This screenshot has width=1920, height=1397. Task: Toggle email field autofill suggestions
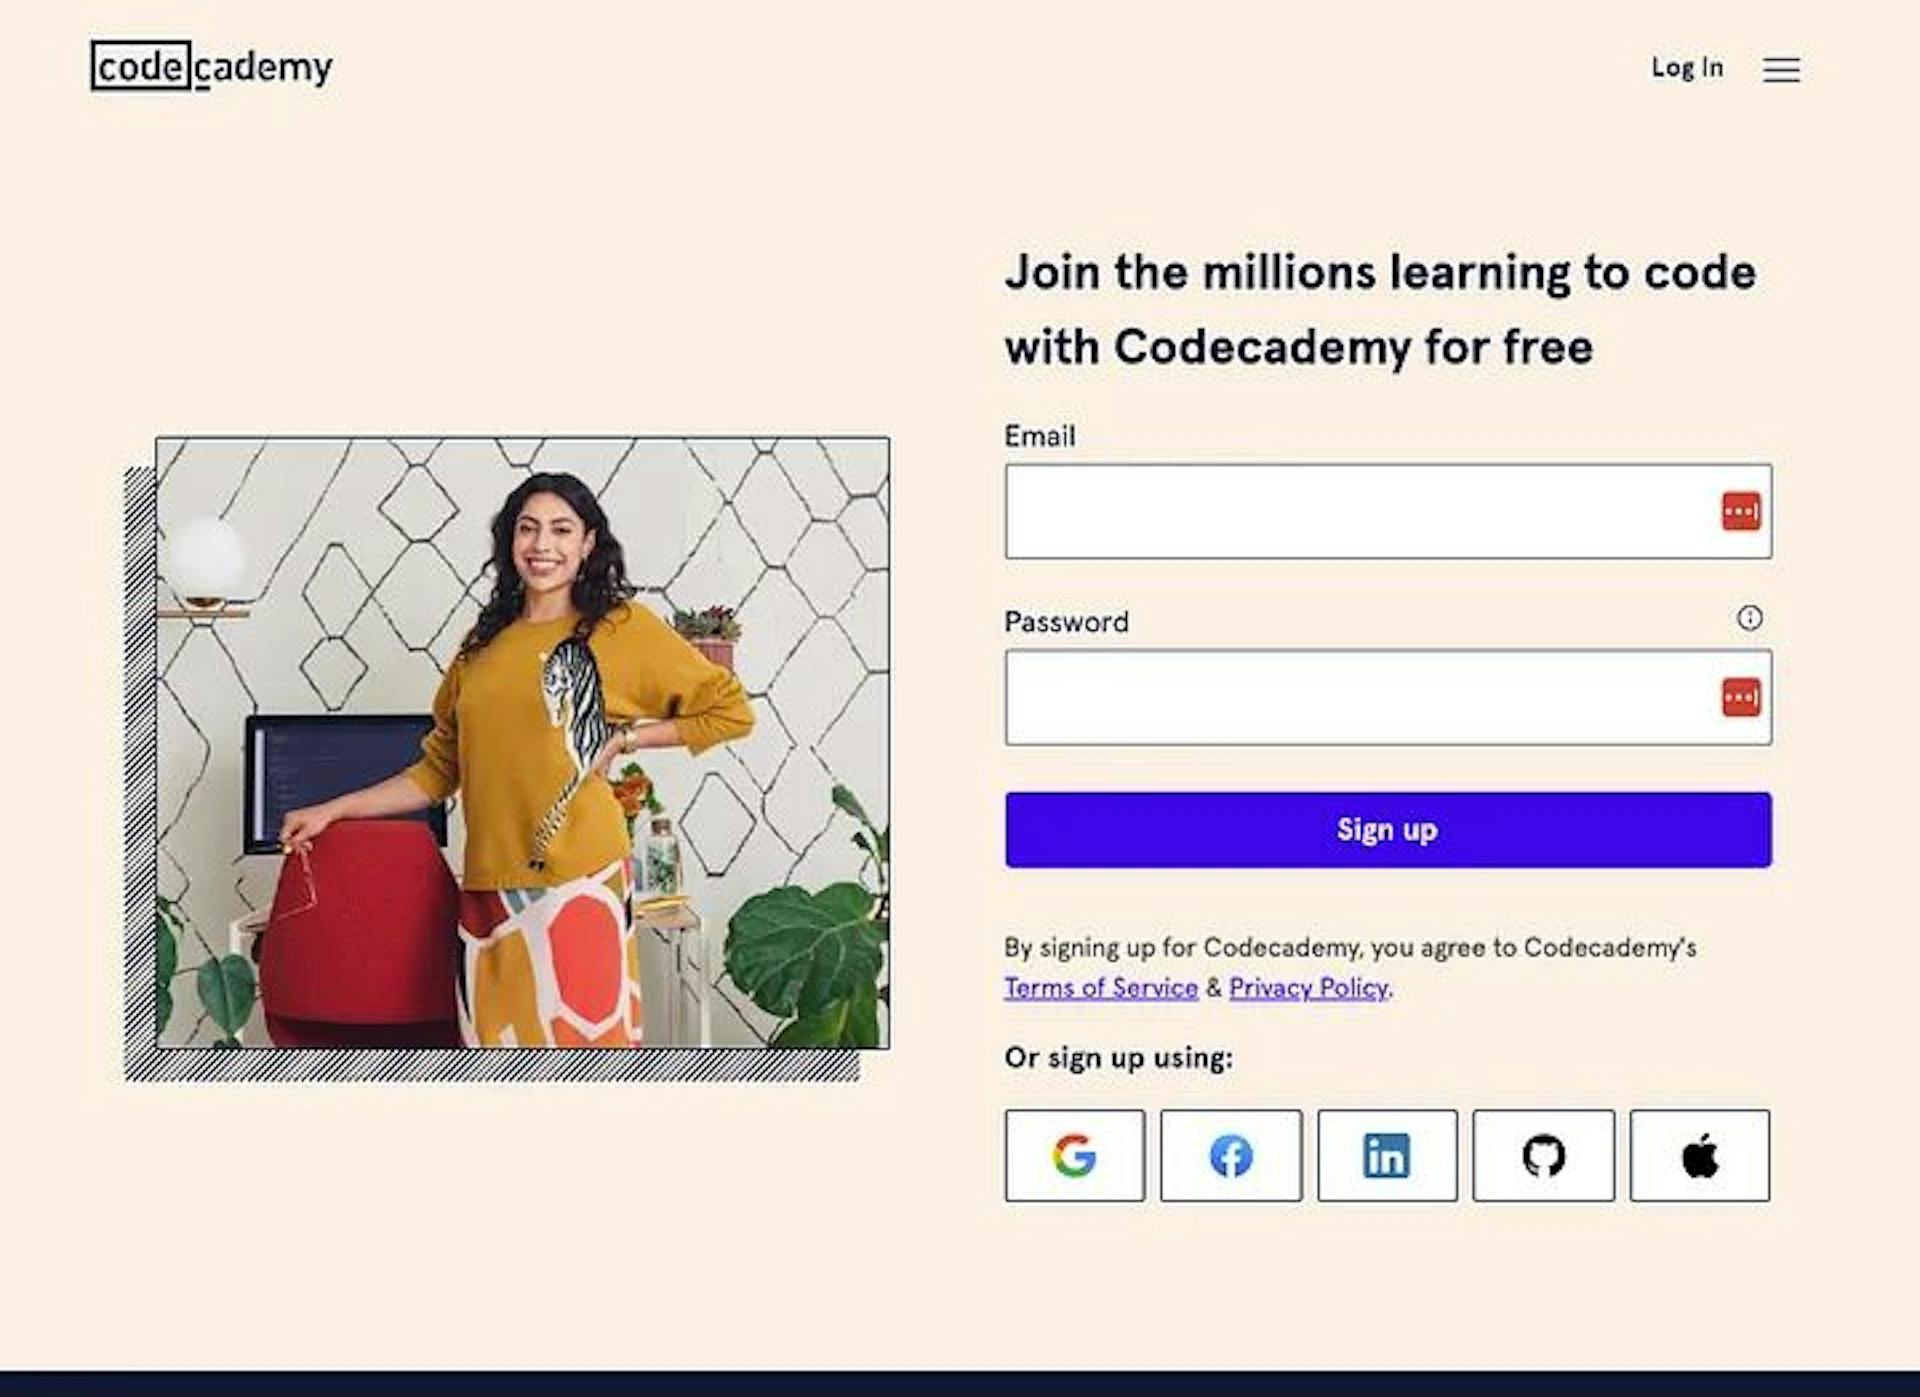(1737, 511)
